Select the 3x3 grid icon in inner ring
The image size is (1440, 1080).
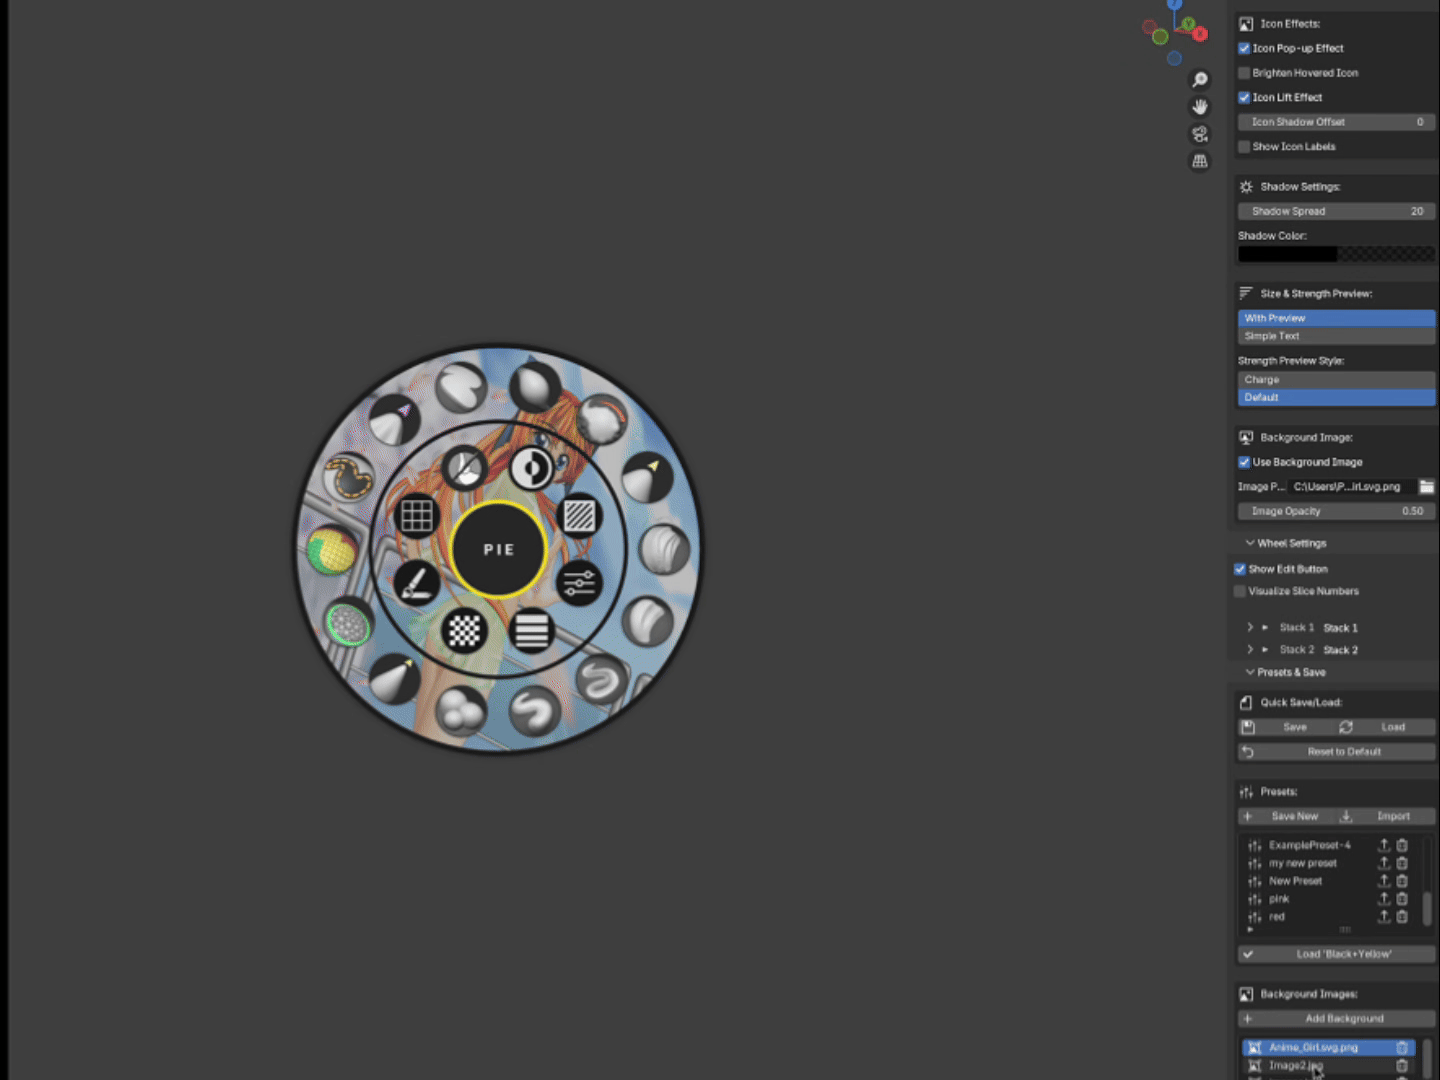point(416,516)
